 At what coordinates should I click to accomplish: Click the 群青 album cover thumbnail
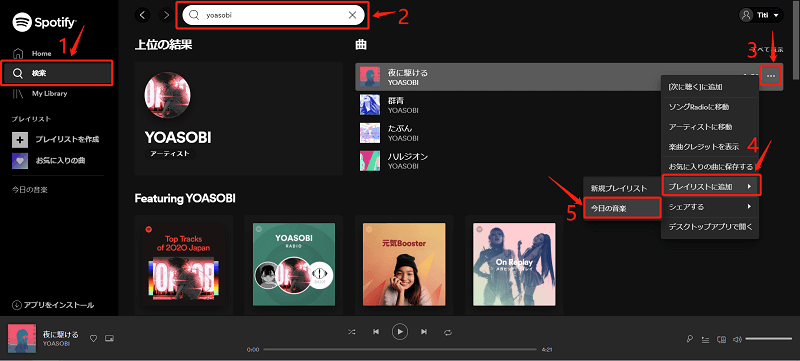pos(369,105)
